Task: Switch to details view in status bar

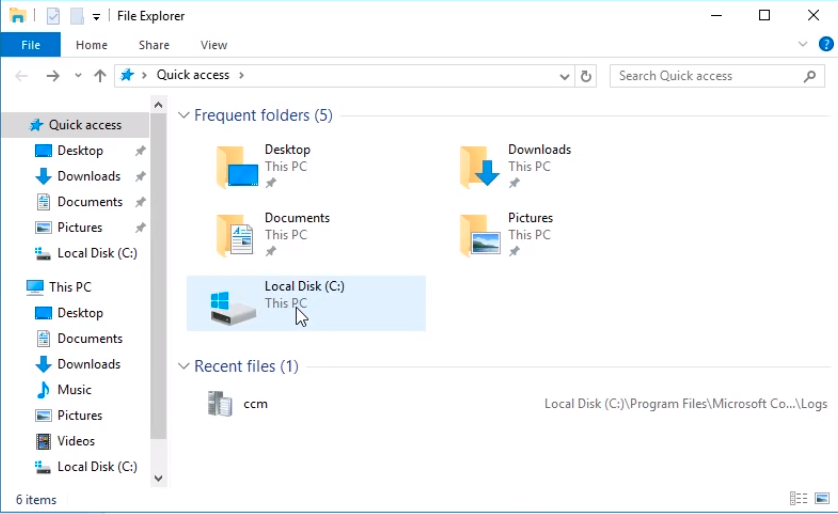Action: click(x=798, y=498)
